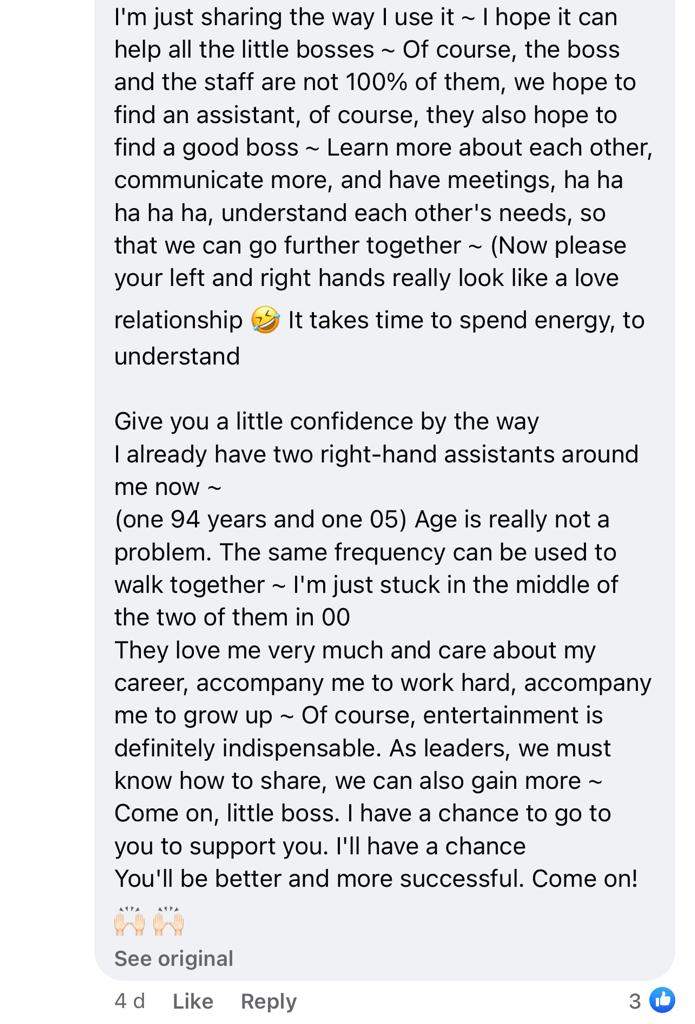The width and height of the screenshot is (695, 1024).
Task: Click the phrase 'the two of them in 00'
Action: (232, 617)
